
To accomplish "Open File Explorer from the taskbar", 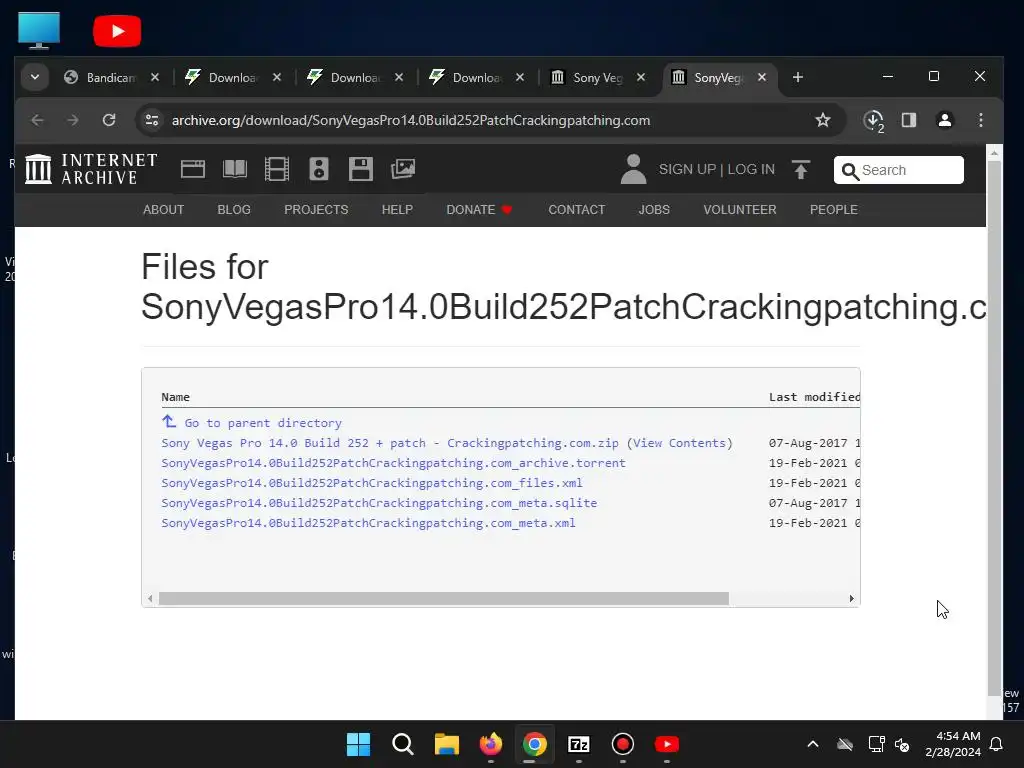I will tap(447, 744).
